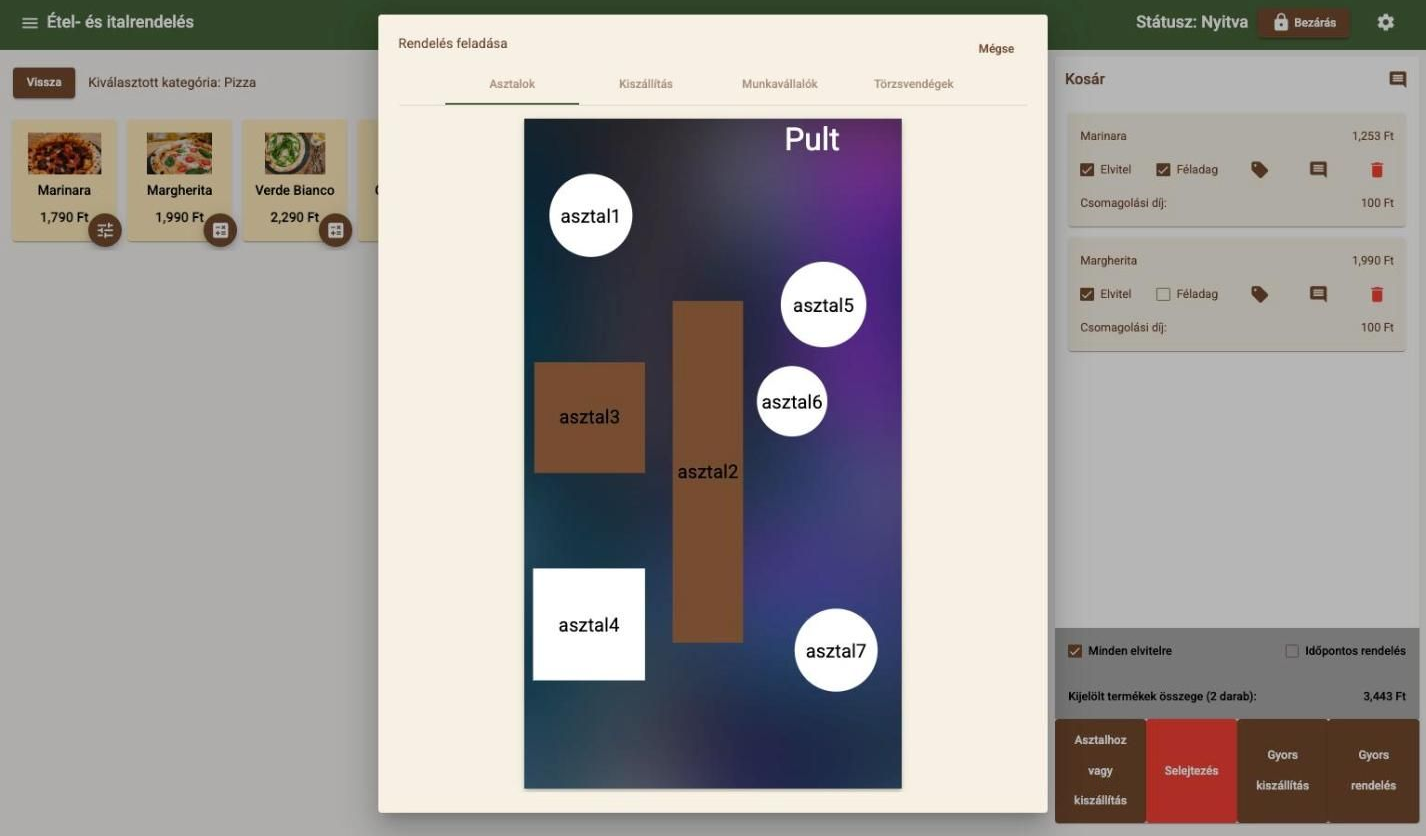Toggle the Minden elvitelre checkbox
The image size is (1426, 836).
pyautogui.click(x=1075, y=651)
